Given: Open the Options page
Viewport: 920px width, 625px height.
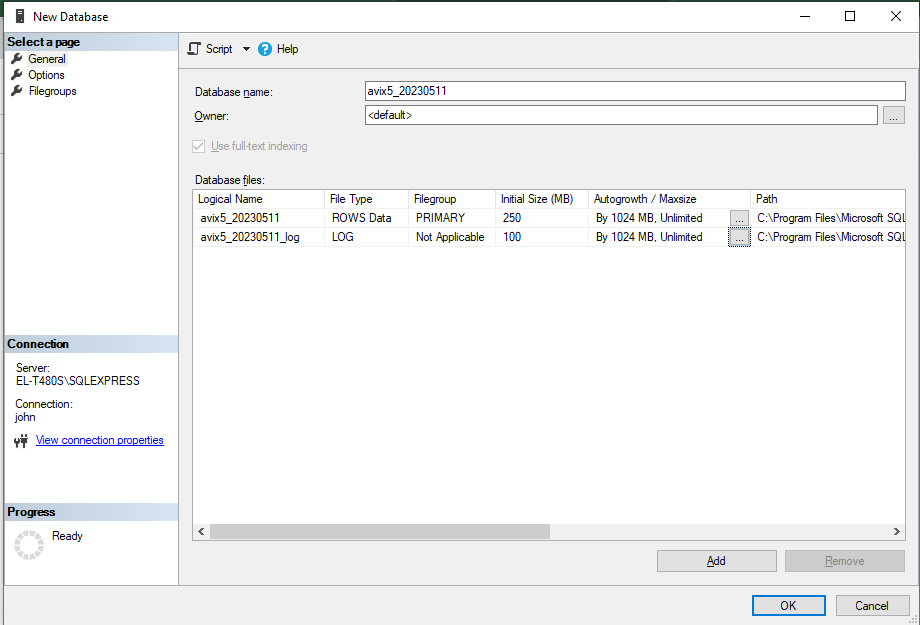Looking at the screenshot, I should [46, 75].
